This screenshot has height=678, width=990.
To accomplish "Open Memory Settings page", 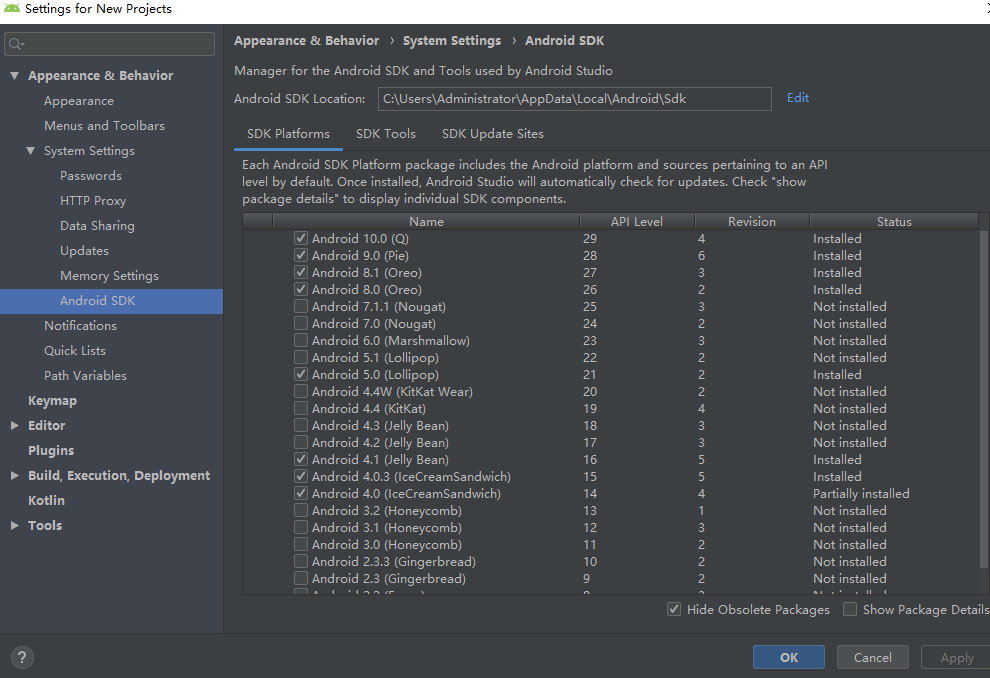I will [109, 276].
